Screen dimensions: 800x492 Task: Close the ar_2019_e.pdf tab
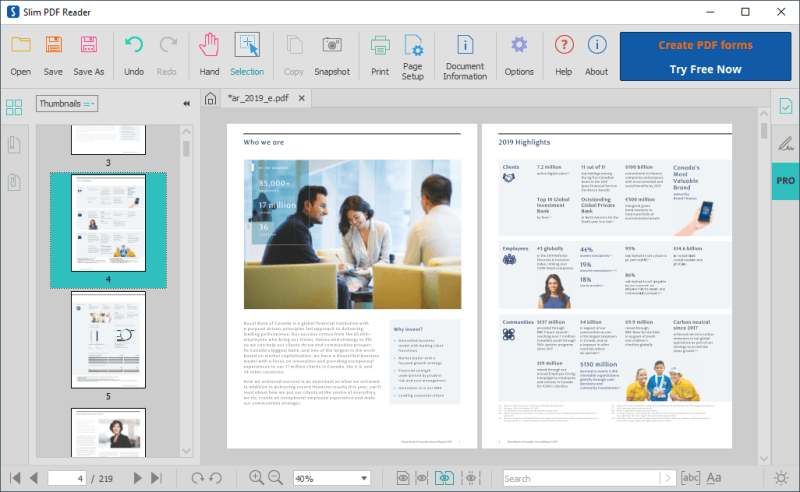coord(302,98)
